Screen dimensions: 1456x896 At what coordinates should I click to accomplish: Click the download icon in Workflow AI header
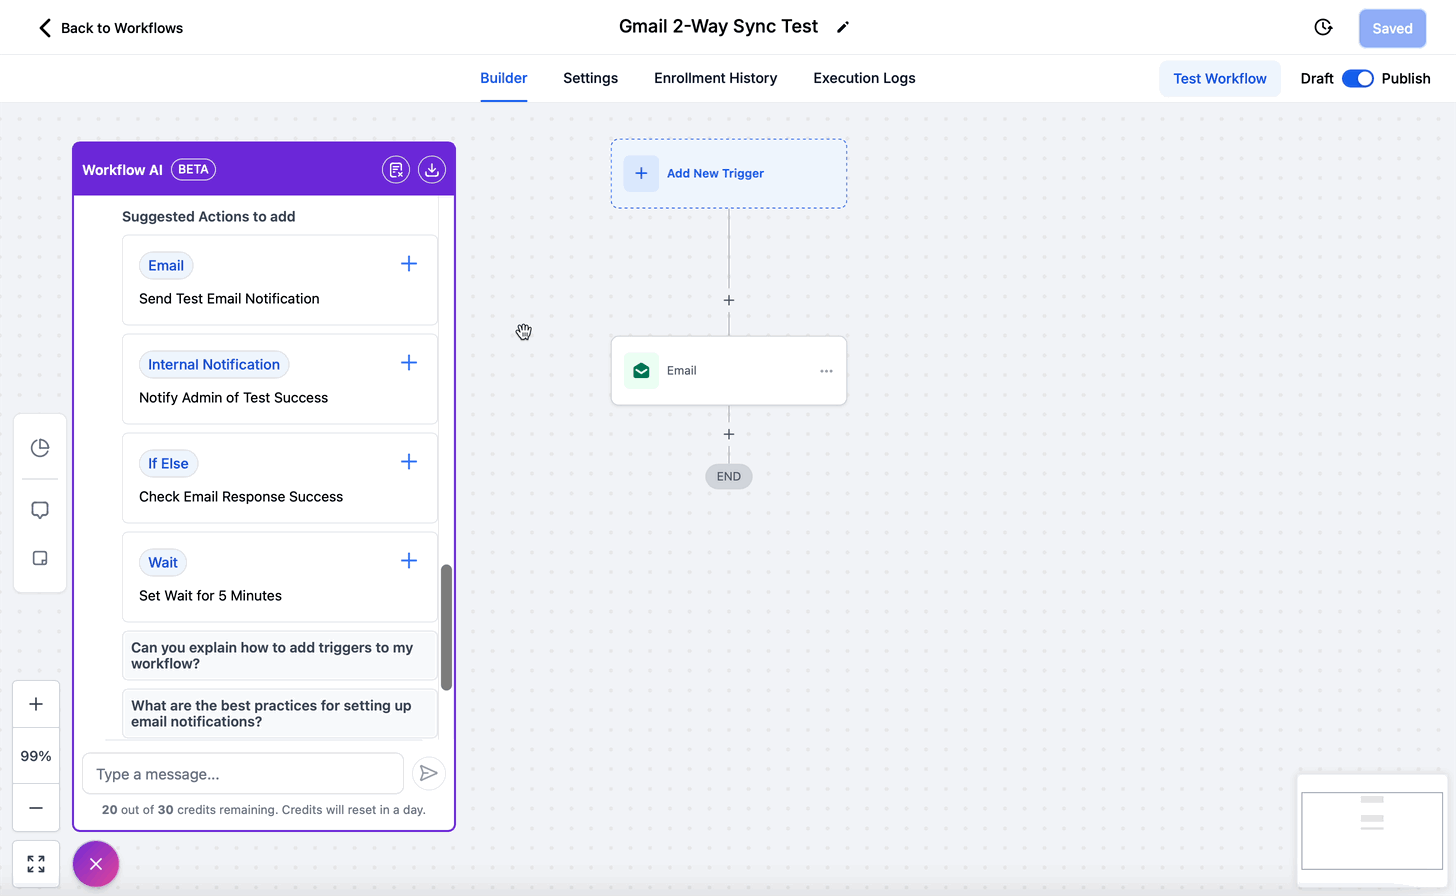coord(431,170)
